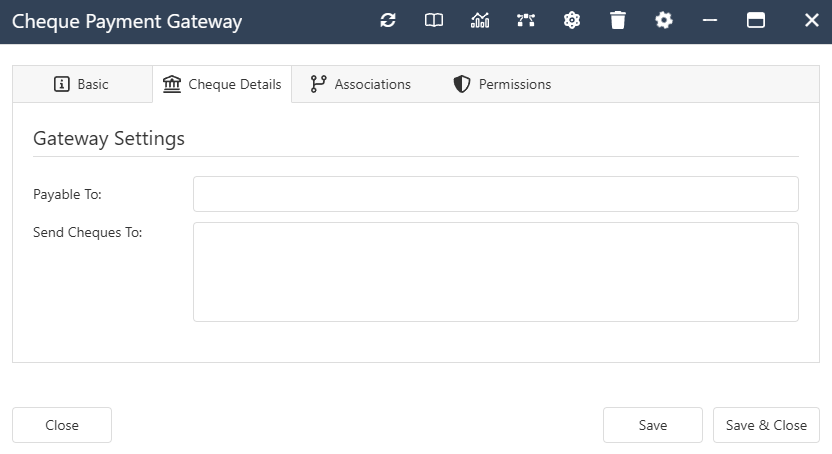Click the refresh icon in title bar
The height and width of the screenshot is (454, 832).
click(x=388, y=21)
